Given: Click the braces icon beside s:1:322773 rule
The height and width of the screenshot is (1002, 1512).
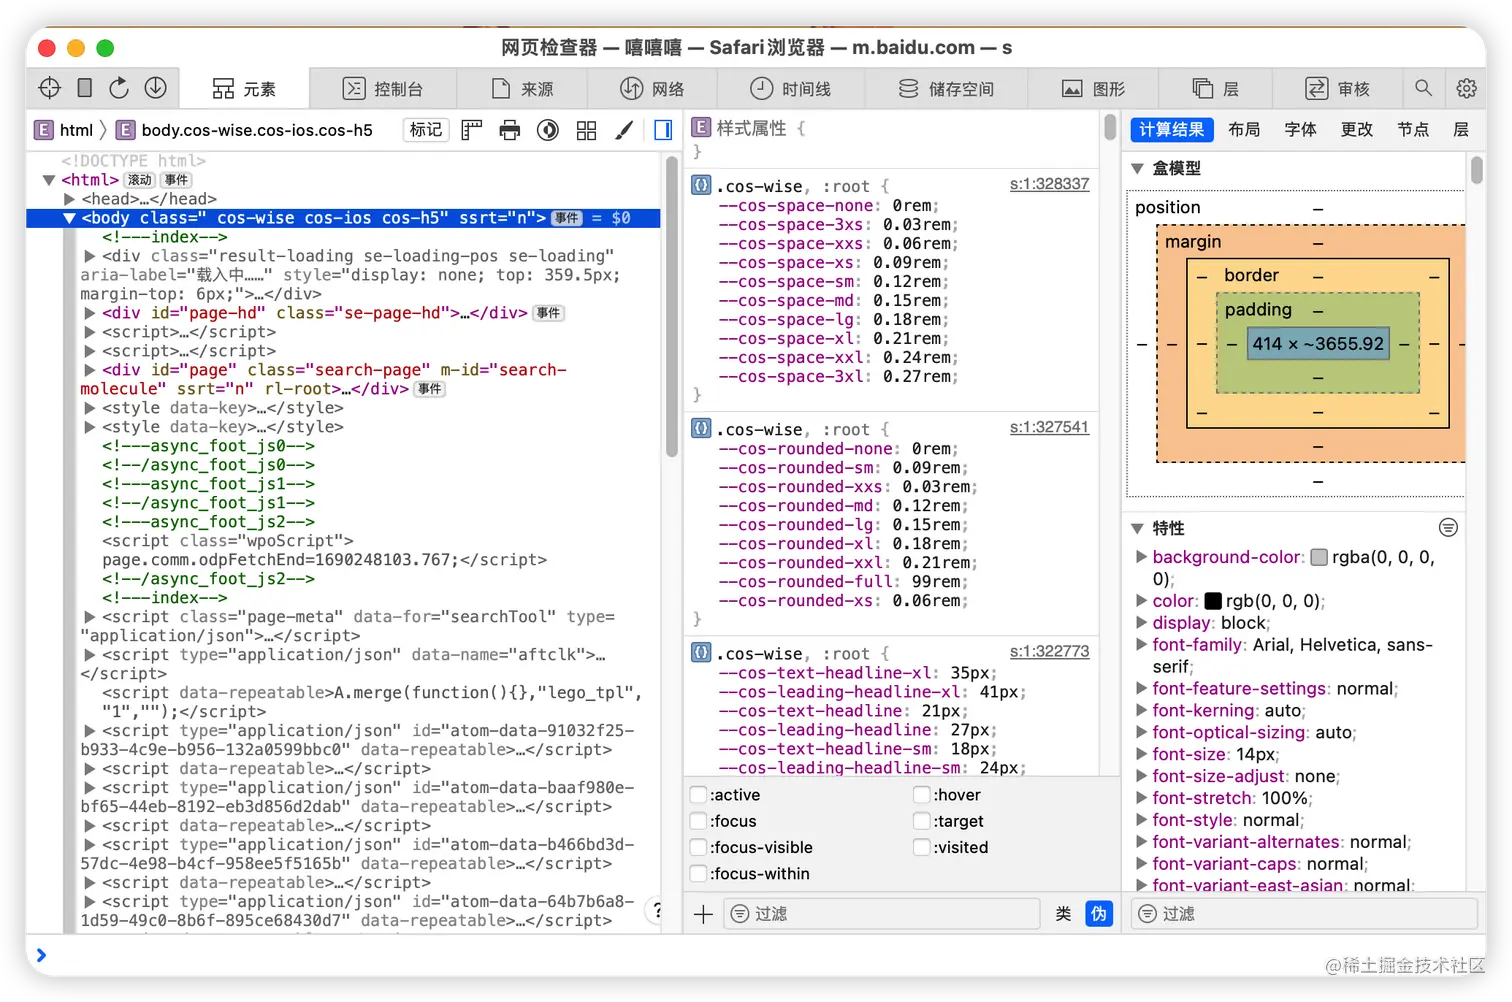Looking at the screenshot, I should point(702,653).
